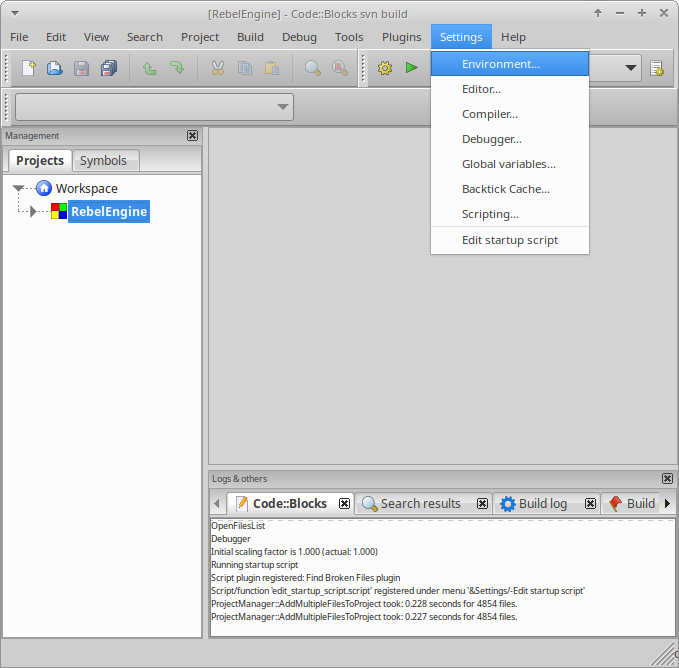Click the Build gear icon
This screenshot has height=668, width=679.
[x=385, y=68]
